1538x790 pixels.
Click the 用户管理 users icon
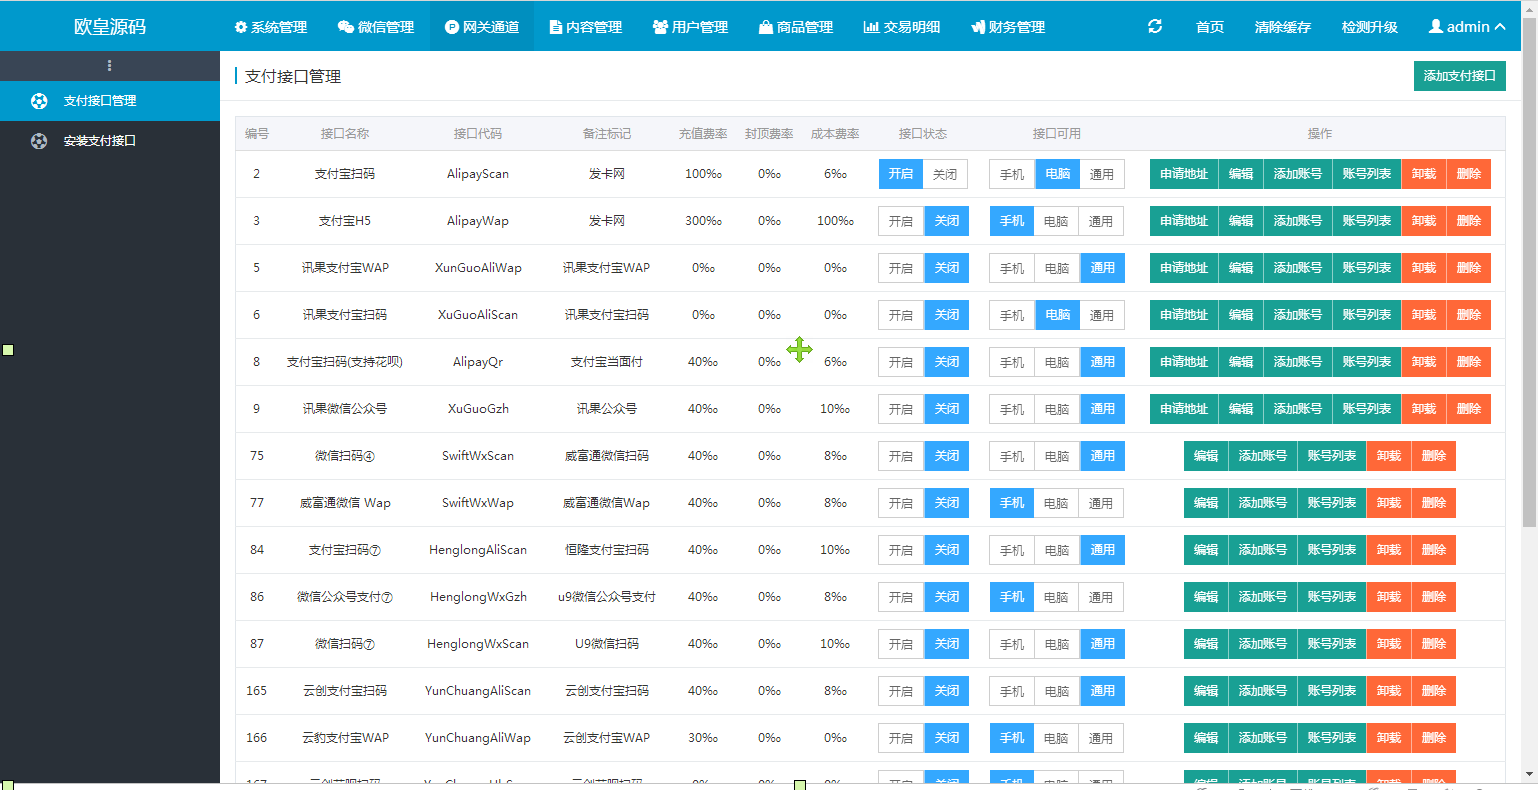(x=690, y=27)
